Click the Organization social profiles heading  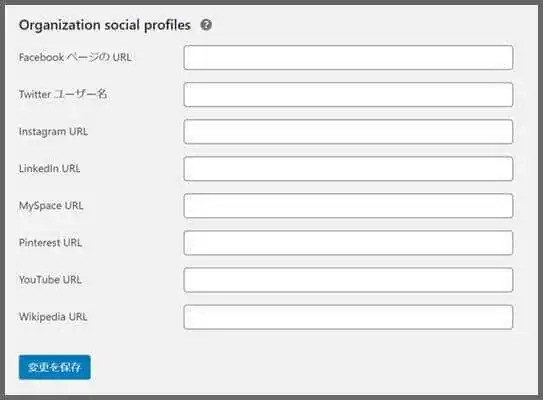point(105,25)
